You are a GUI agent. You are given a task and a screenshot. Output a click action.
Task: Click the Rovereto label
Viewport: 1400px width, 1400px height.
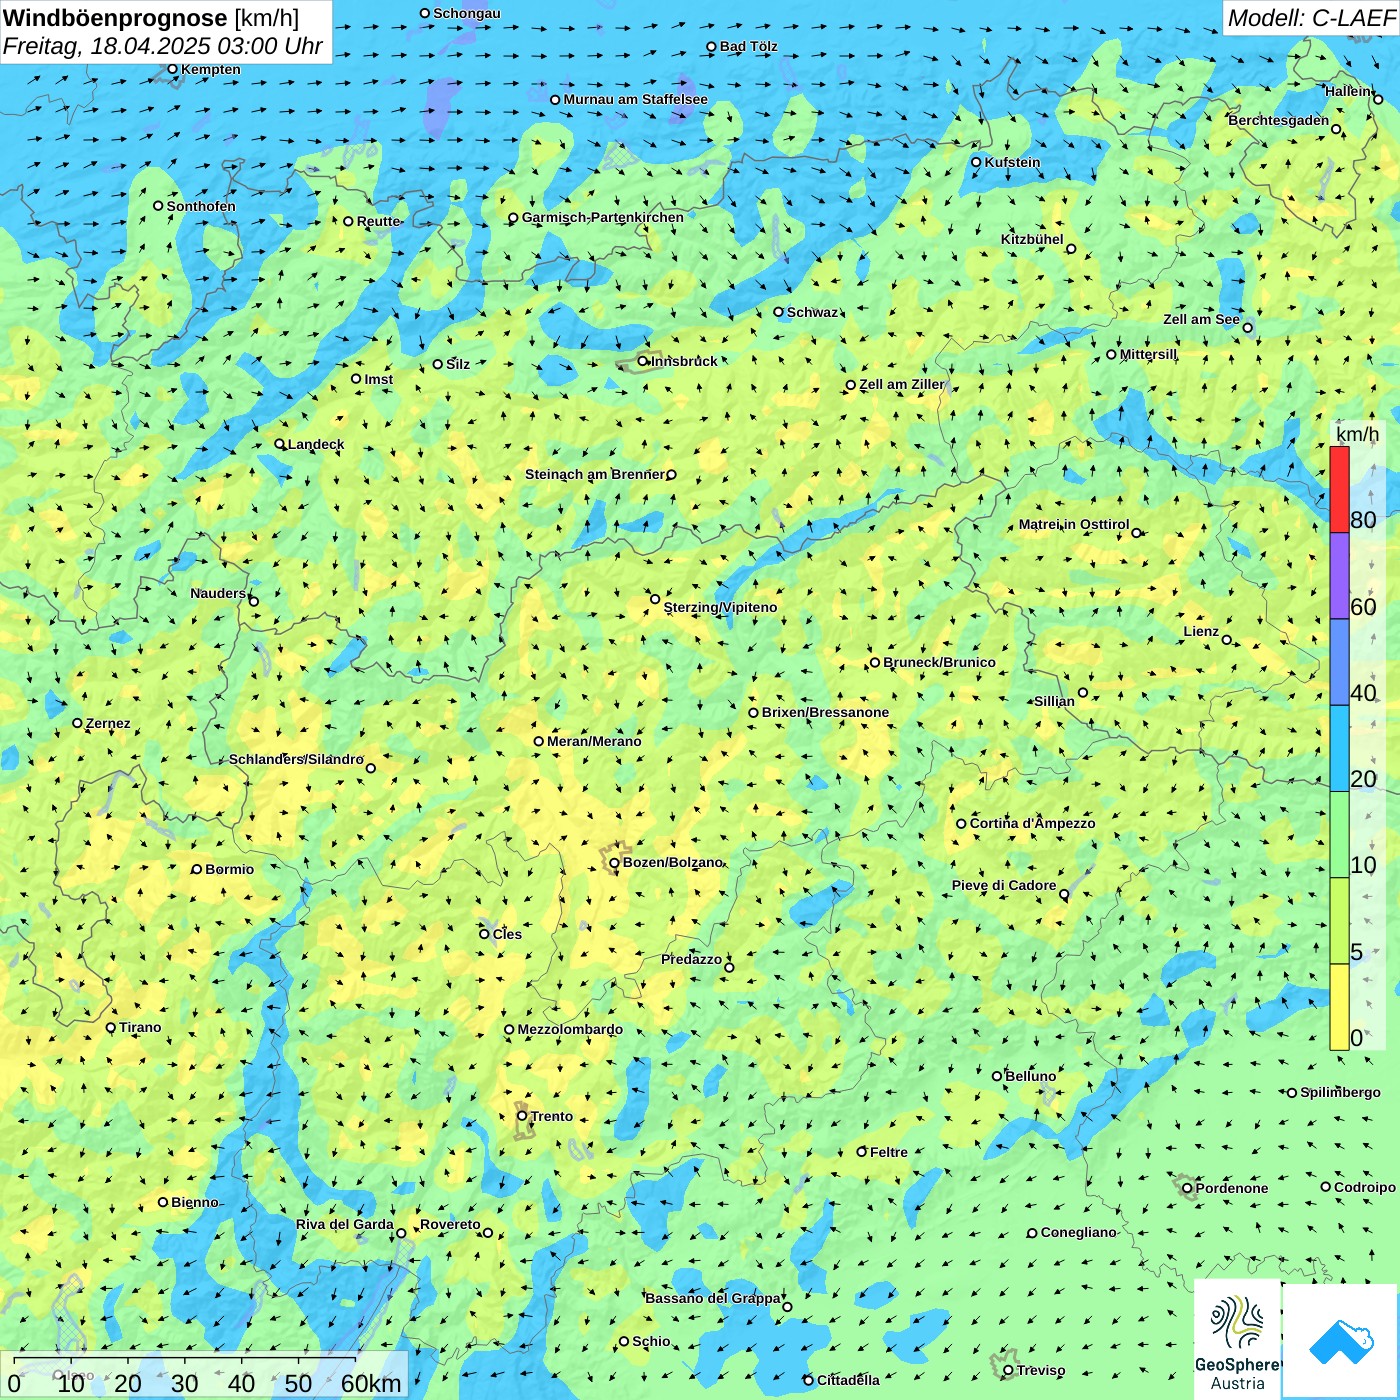click(x=450, y=1224)
